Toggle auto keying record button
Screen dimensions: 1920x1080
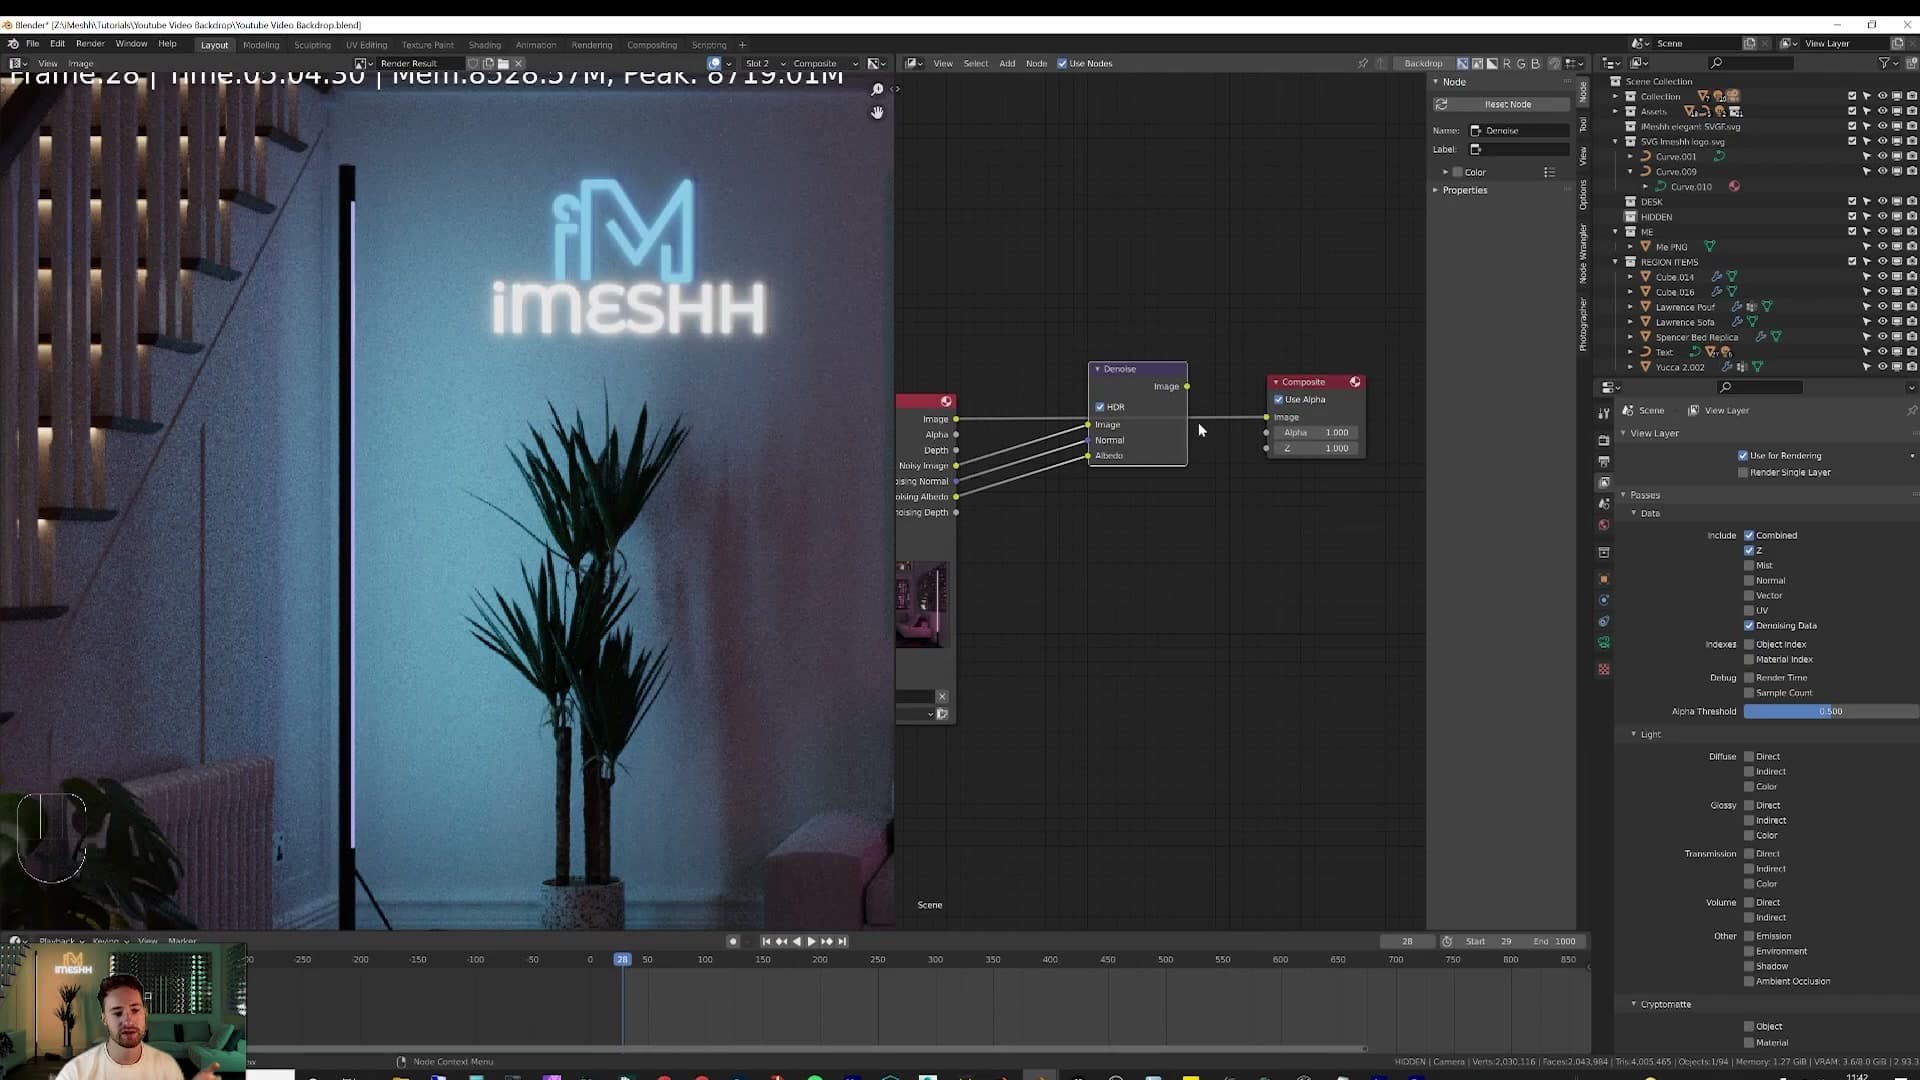click(x=733, y=941)
